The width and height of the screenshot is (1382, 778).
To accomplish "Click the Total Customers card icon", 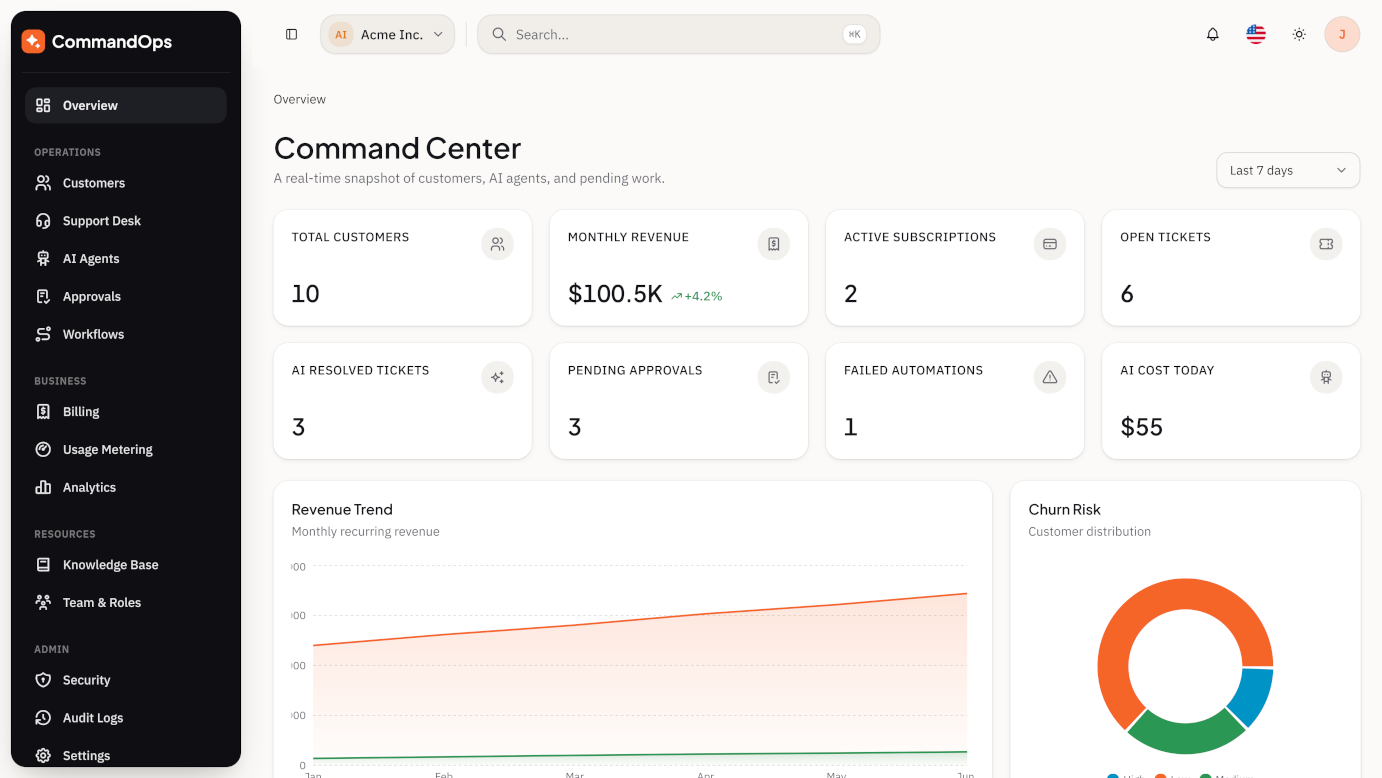I will point(497,244).
